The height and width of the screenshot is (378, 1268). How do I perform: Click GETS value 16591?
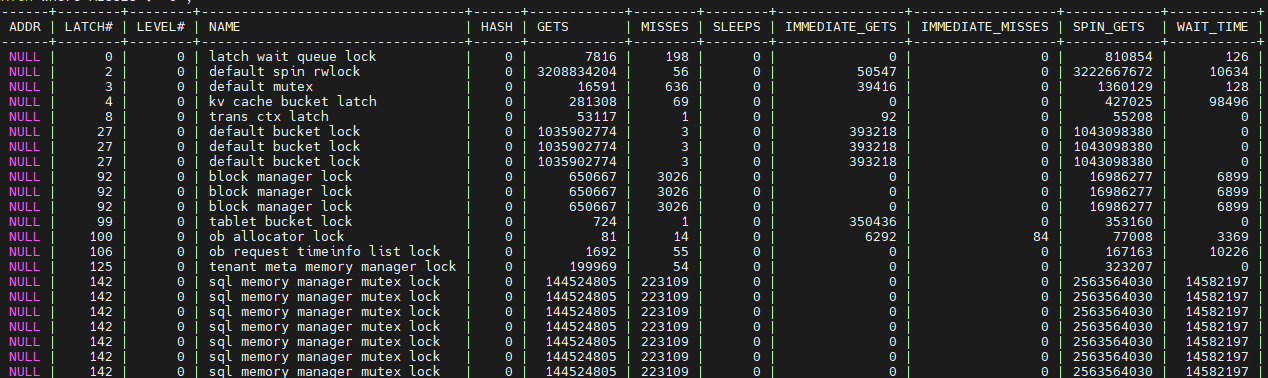pyautogui.click(x=597, y=87)
